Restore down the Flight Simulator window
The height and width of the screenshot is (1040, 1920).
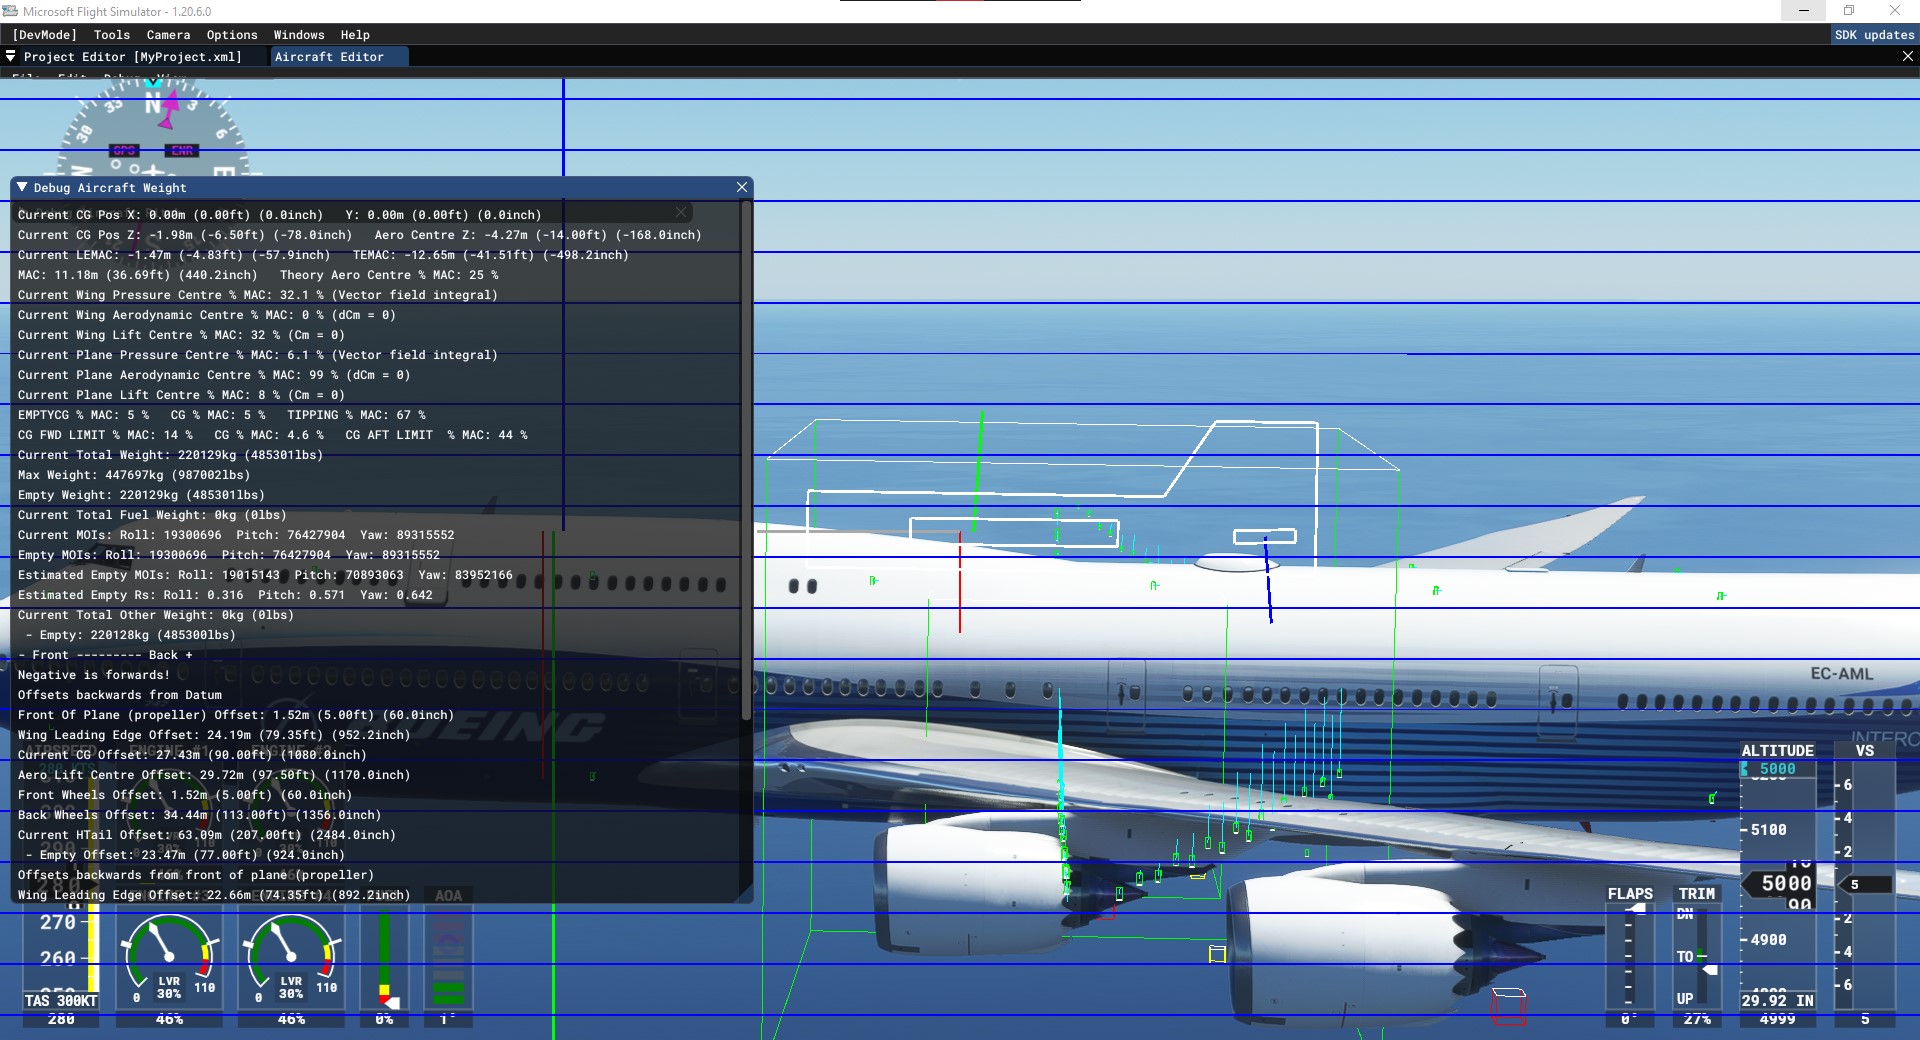(x=1849, y=11)
